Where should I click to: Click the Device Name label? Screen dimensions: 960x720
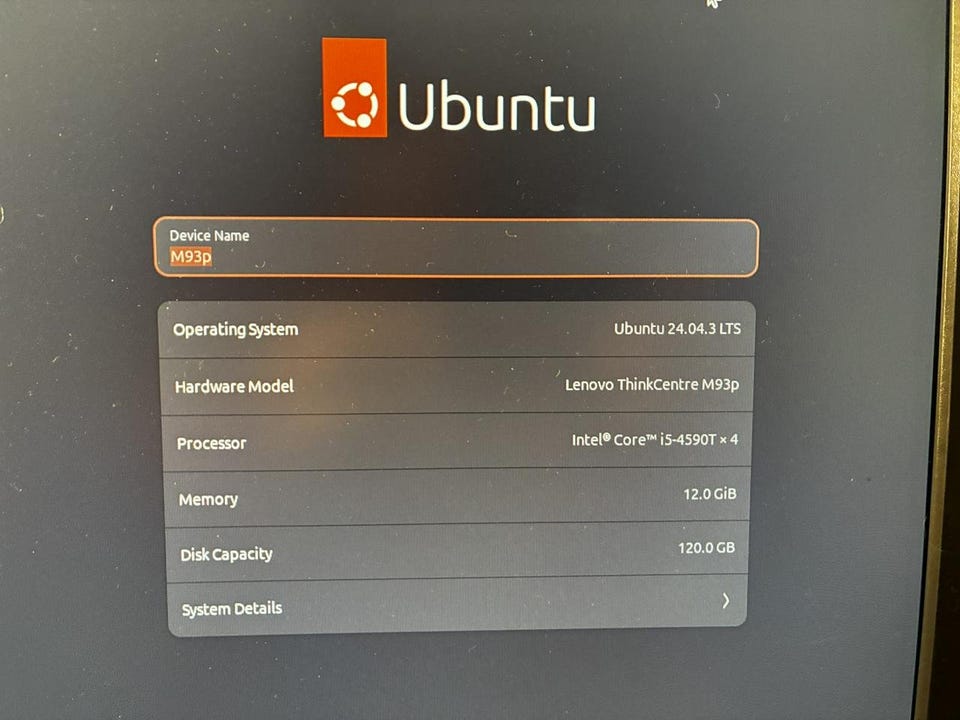209,236
